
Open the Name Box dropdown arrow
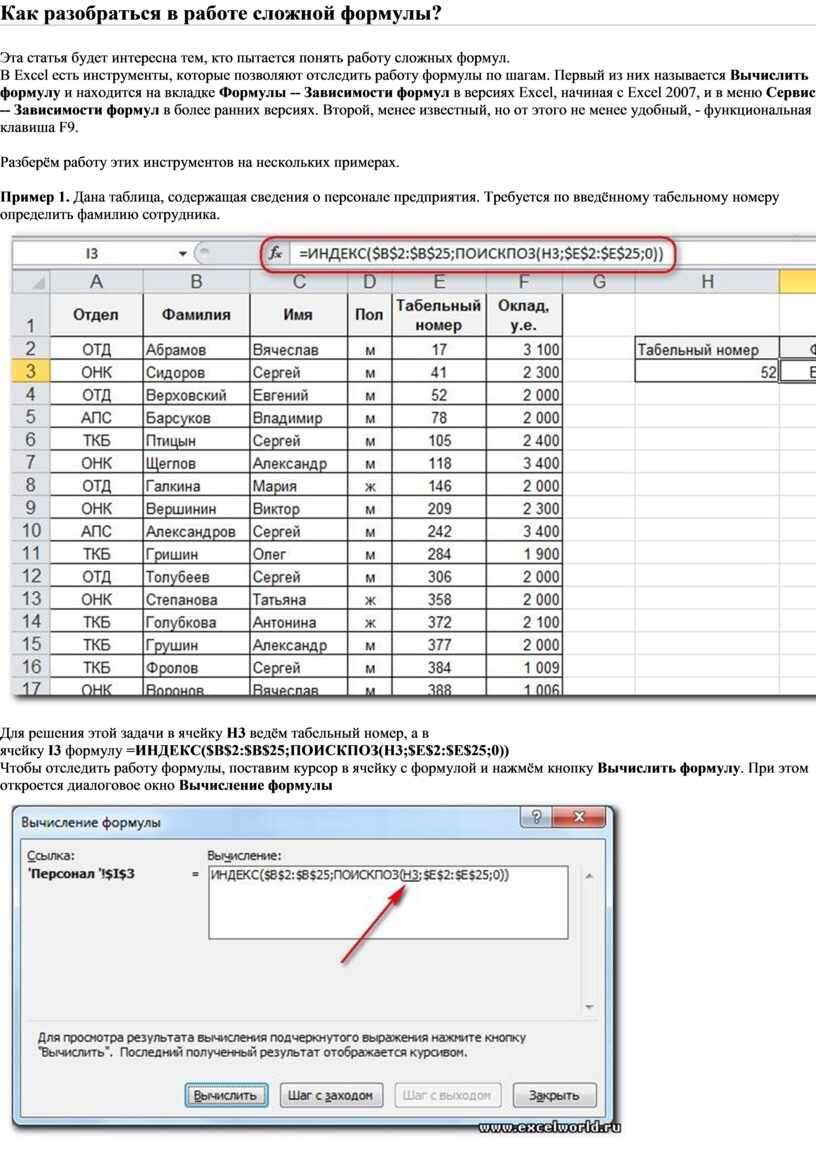[x=182, y=254]
